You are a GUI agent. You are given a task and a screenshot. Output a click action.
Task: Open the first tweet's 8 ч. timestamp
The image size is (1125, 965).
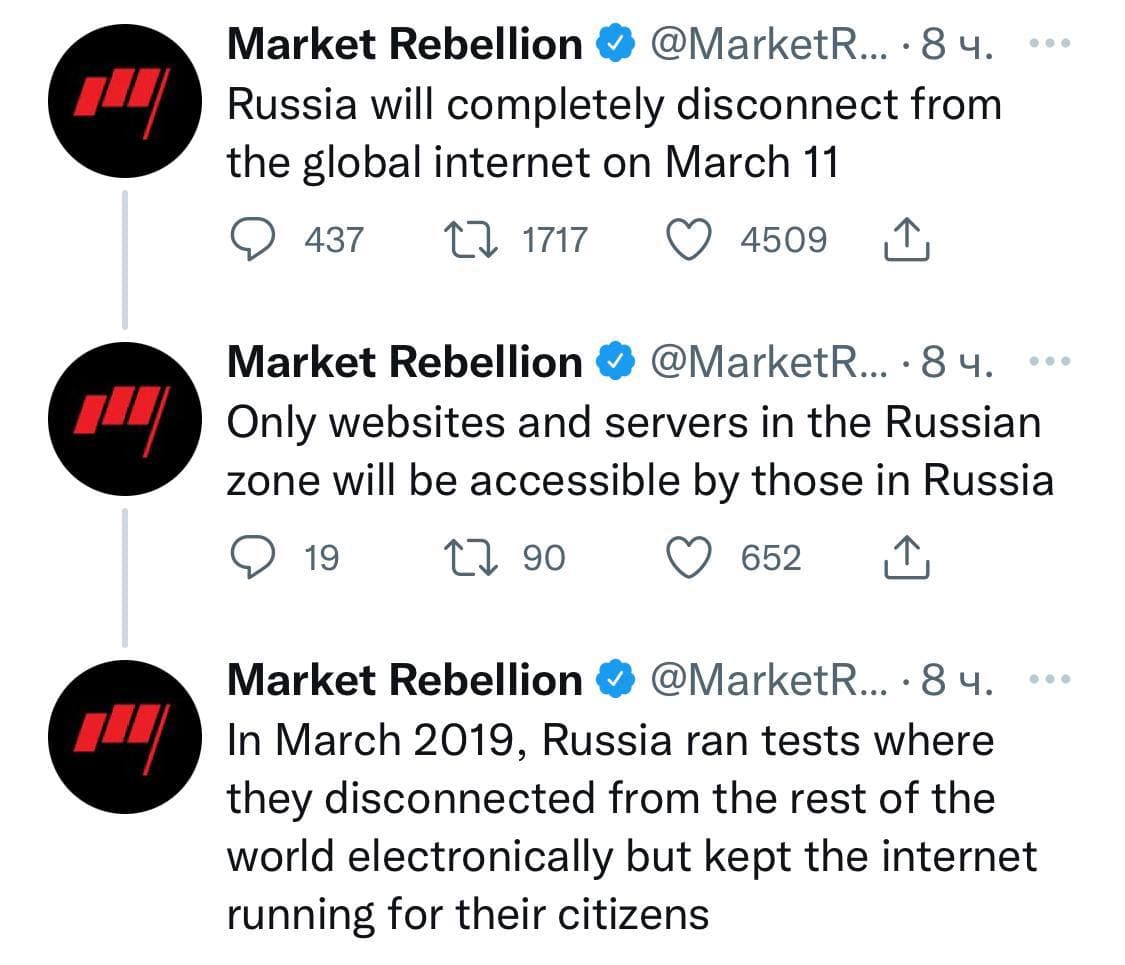point(958,45)
